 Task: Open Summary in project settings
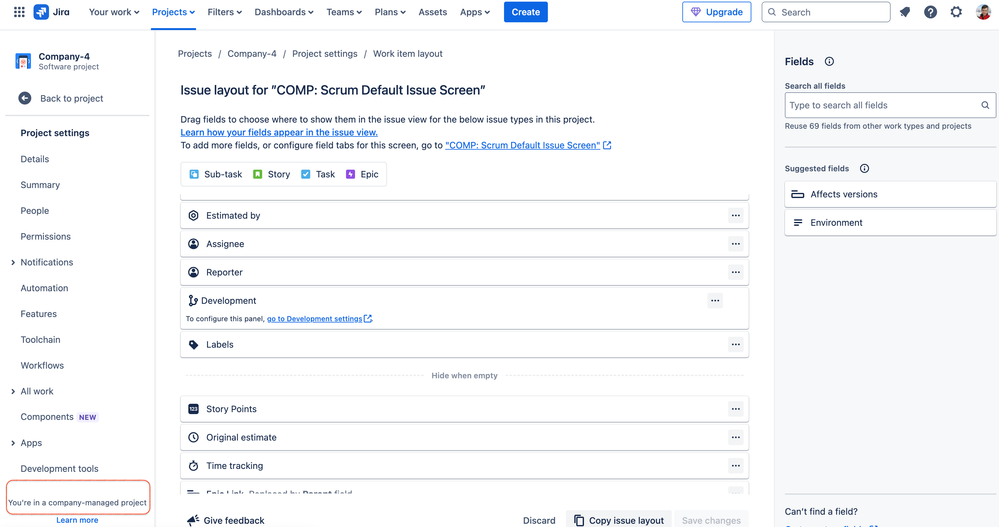coord(40,185)
